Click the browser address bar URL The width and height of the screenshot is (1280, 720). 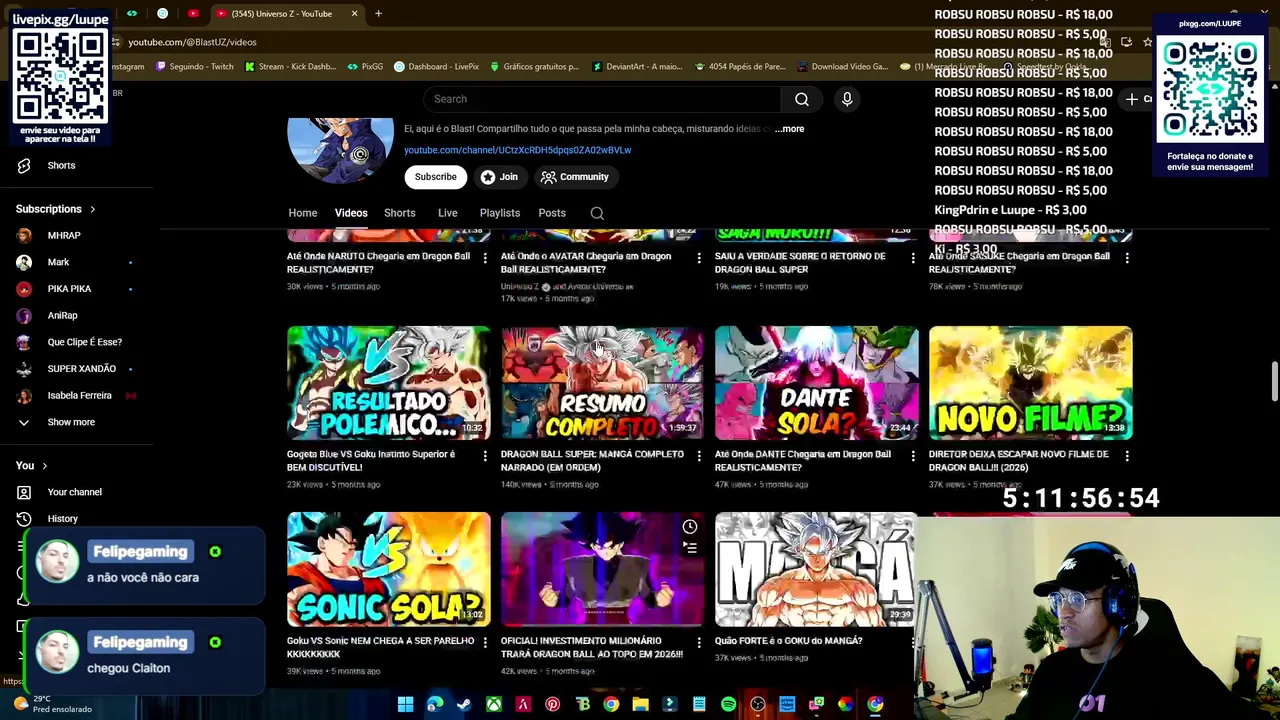coord(192,42)
